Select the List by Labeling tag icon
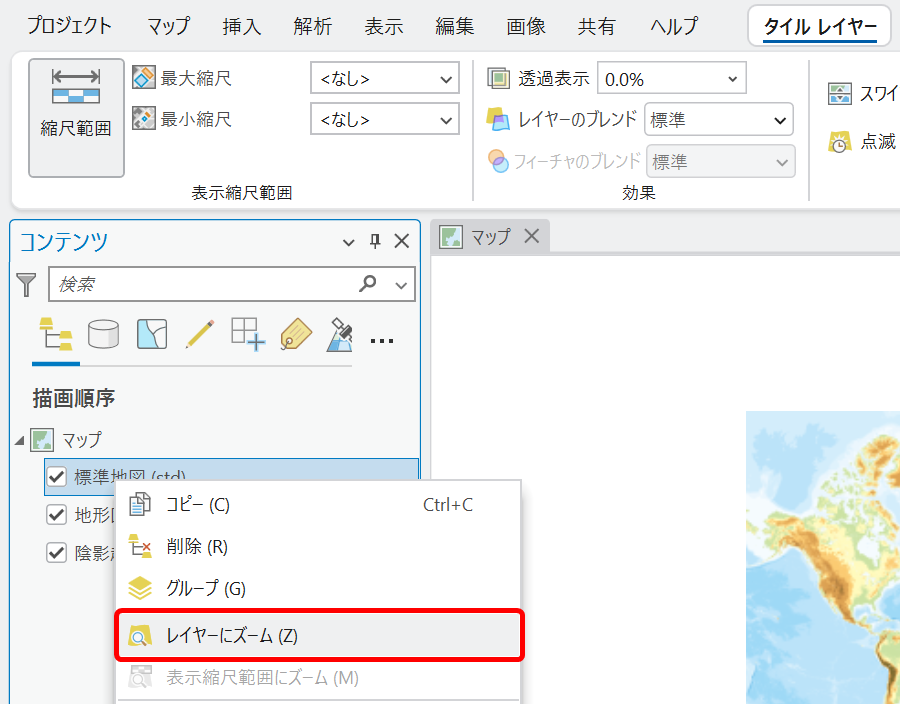 [296, 334]
